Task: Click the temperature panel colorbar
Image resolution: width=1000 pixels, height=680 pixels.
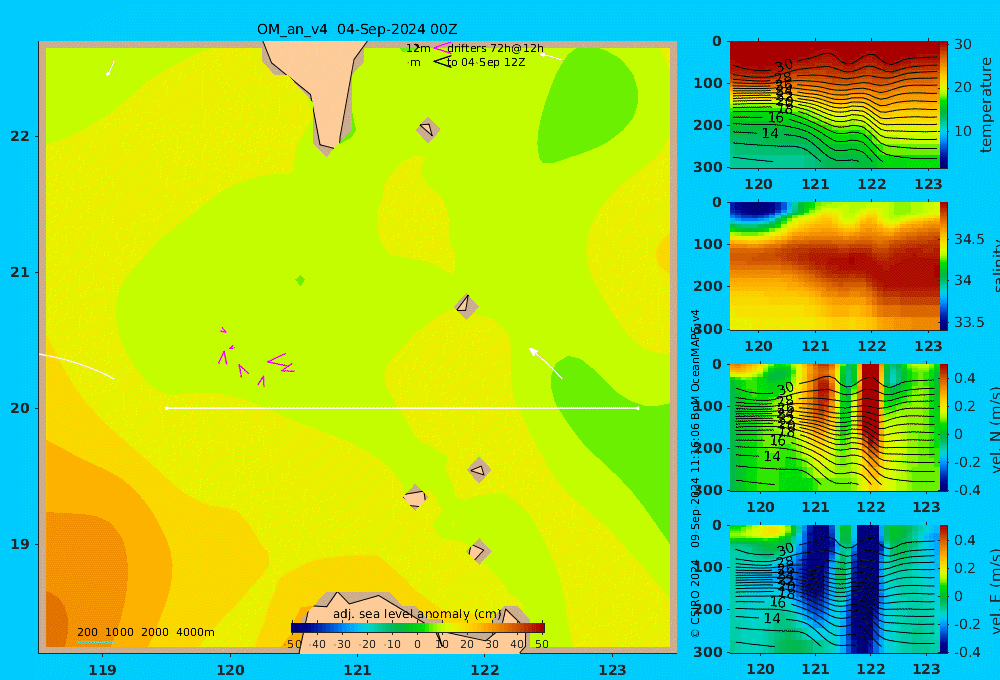Action: [944, 105]
